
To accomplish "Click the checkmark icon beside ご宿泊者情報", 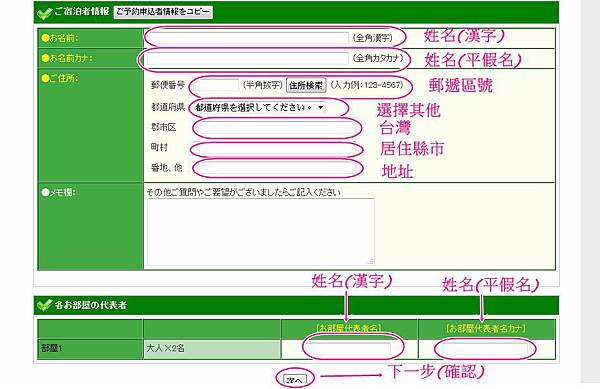I will point(44,13).
